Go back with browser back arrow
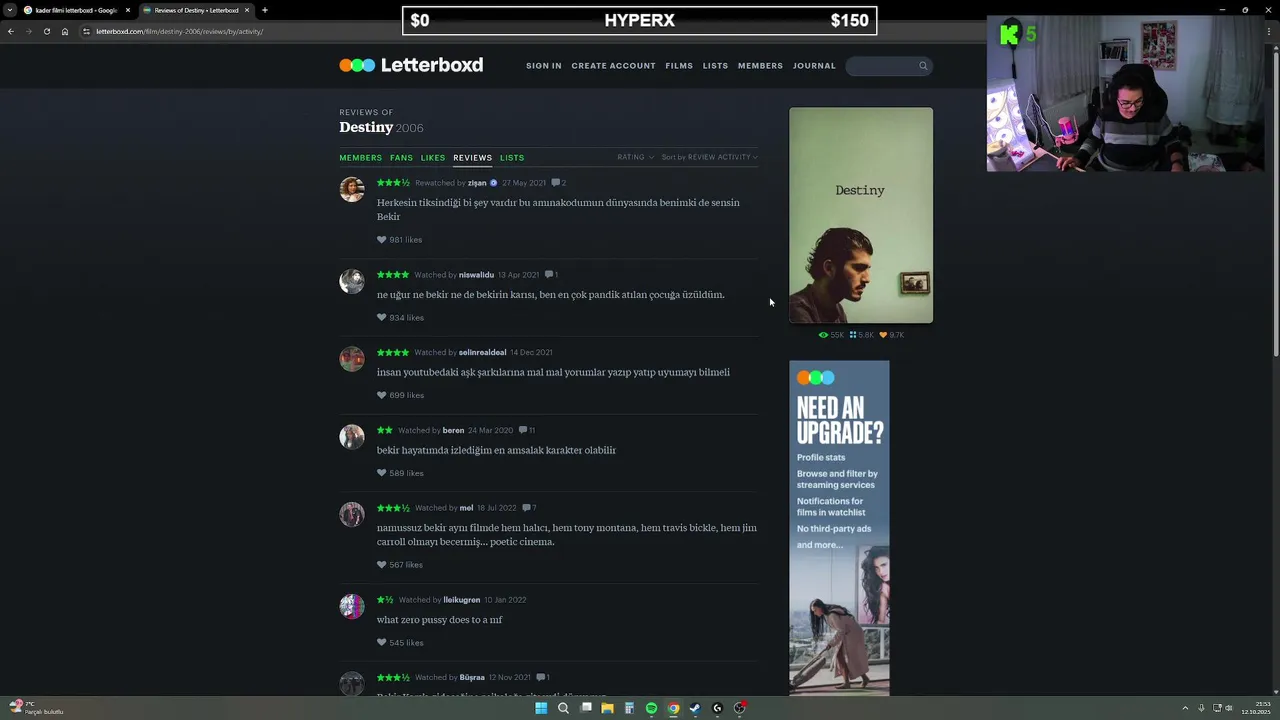Viewport: 1280px width, 720px height. tap(10, 31)
